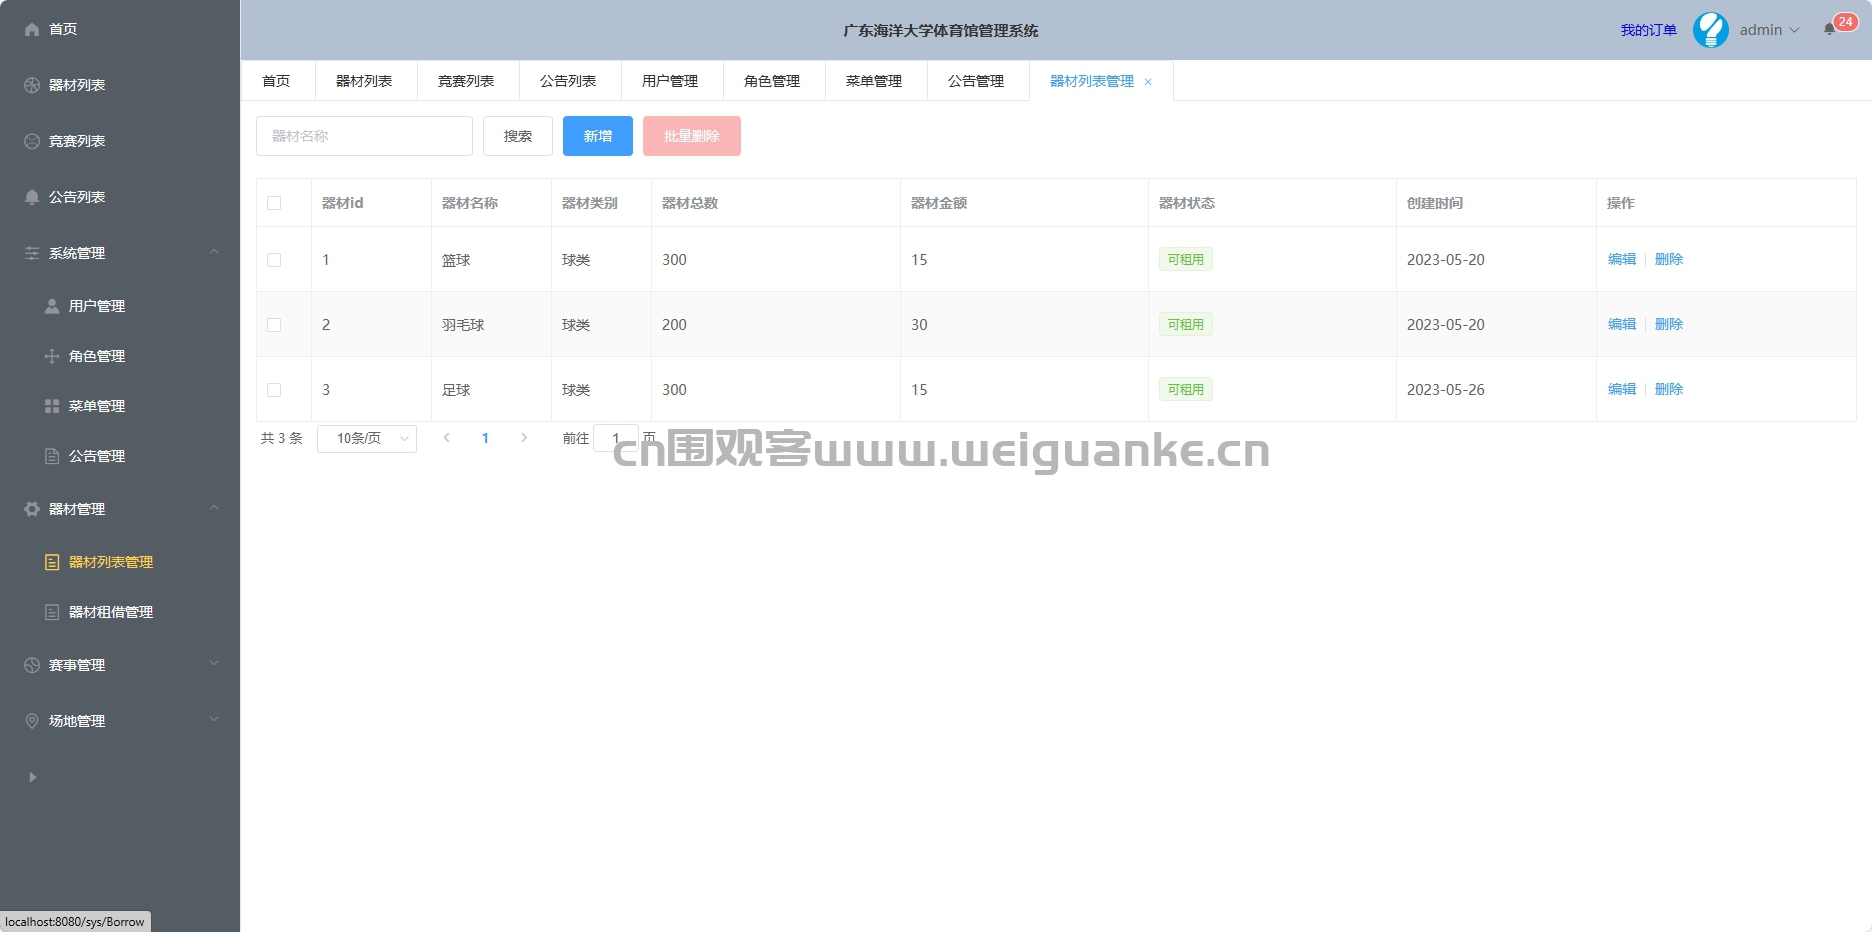Delete the 足球 row

(x=1669, y=389)
